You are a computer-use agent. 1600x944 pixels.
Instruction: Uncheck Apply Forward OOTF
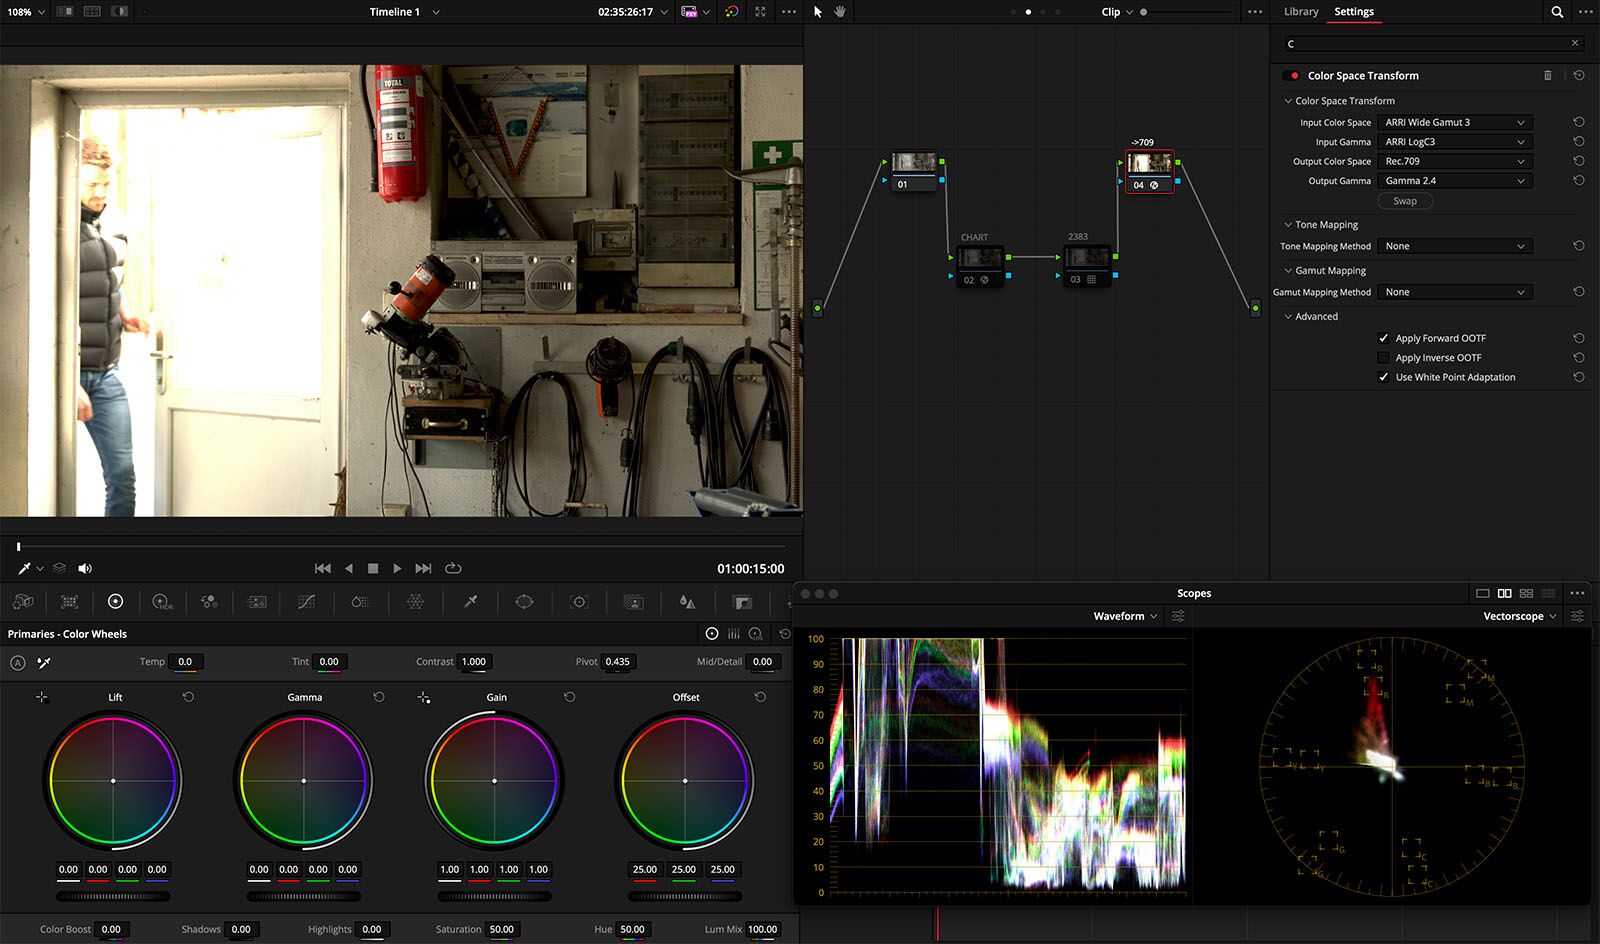(1384, 338)
